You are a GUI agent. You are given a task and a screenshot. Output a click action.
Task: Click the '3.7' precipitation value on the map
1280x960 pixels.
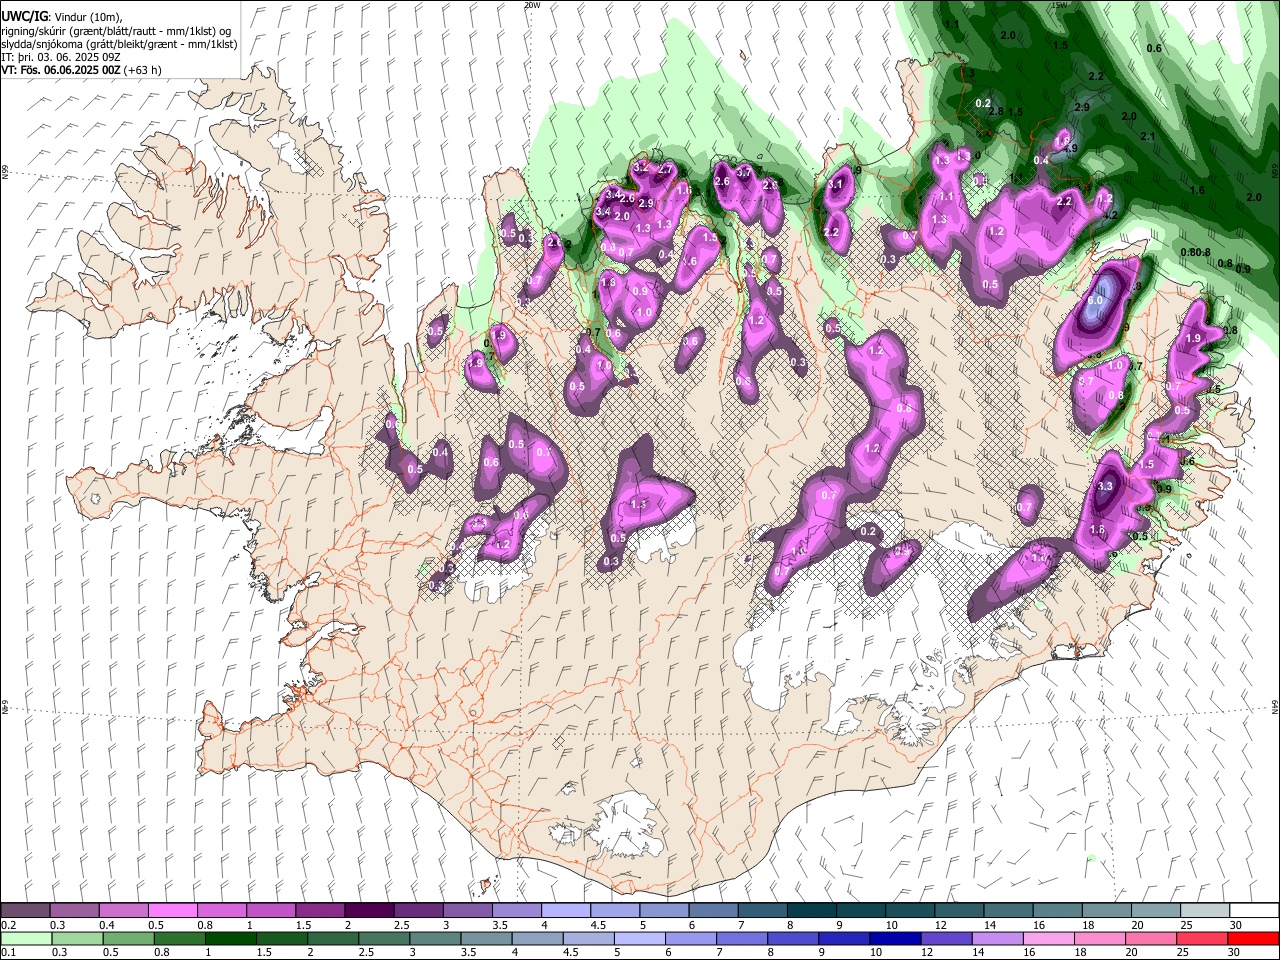[x=744, y=173]
